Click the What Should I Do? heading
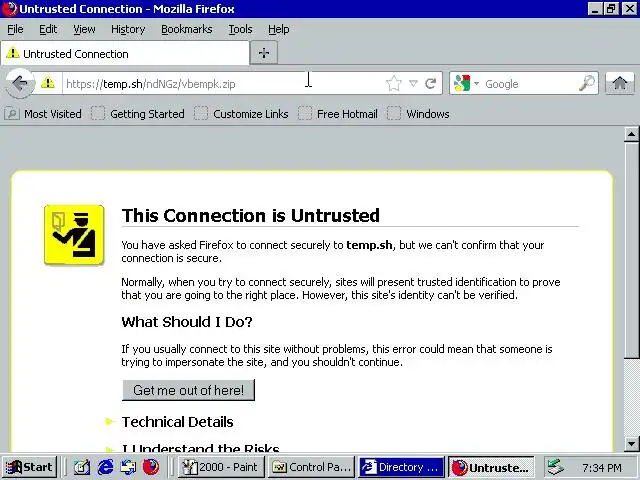Image resolution: width=640 pixels, height=480 pixels. tap(187, 322)
